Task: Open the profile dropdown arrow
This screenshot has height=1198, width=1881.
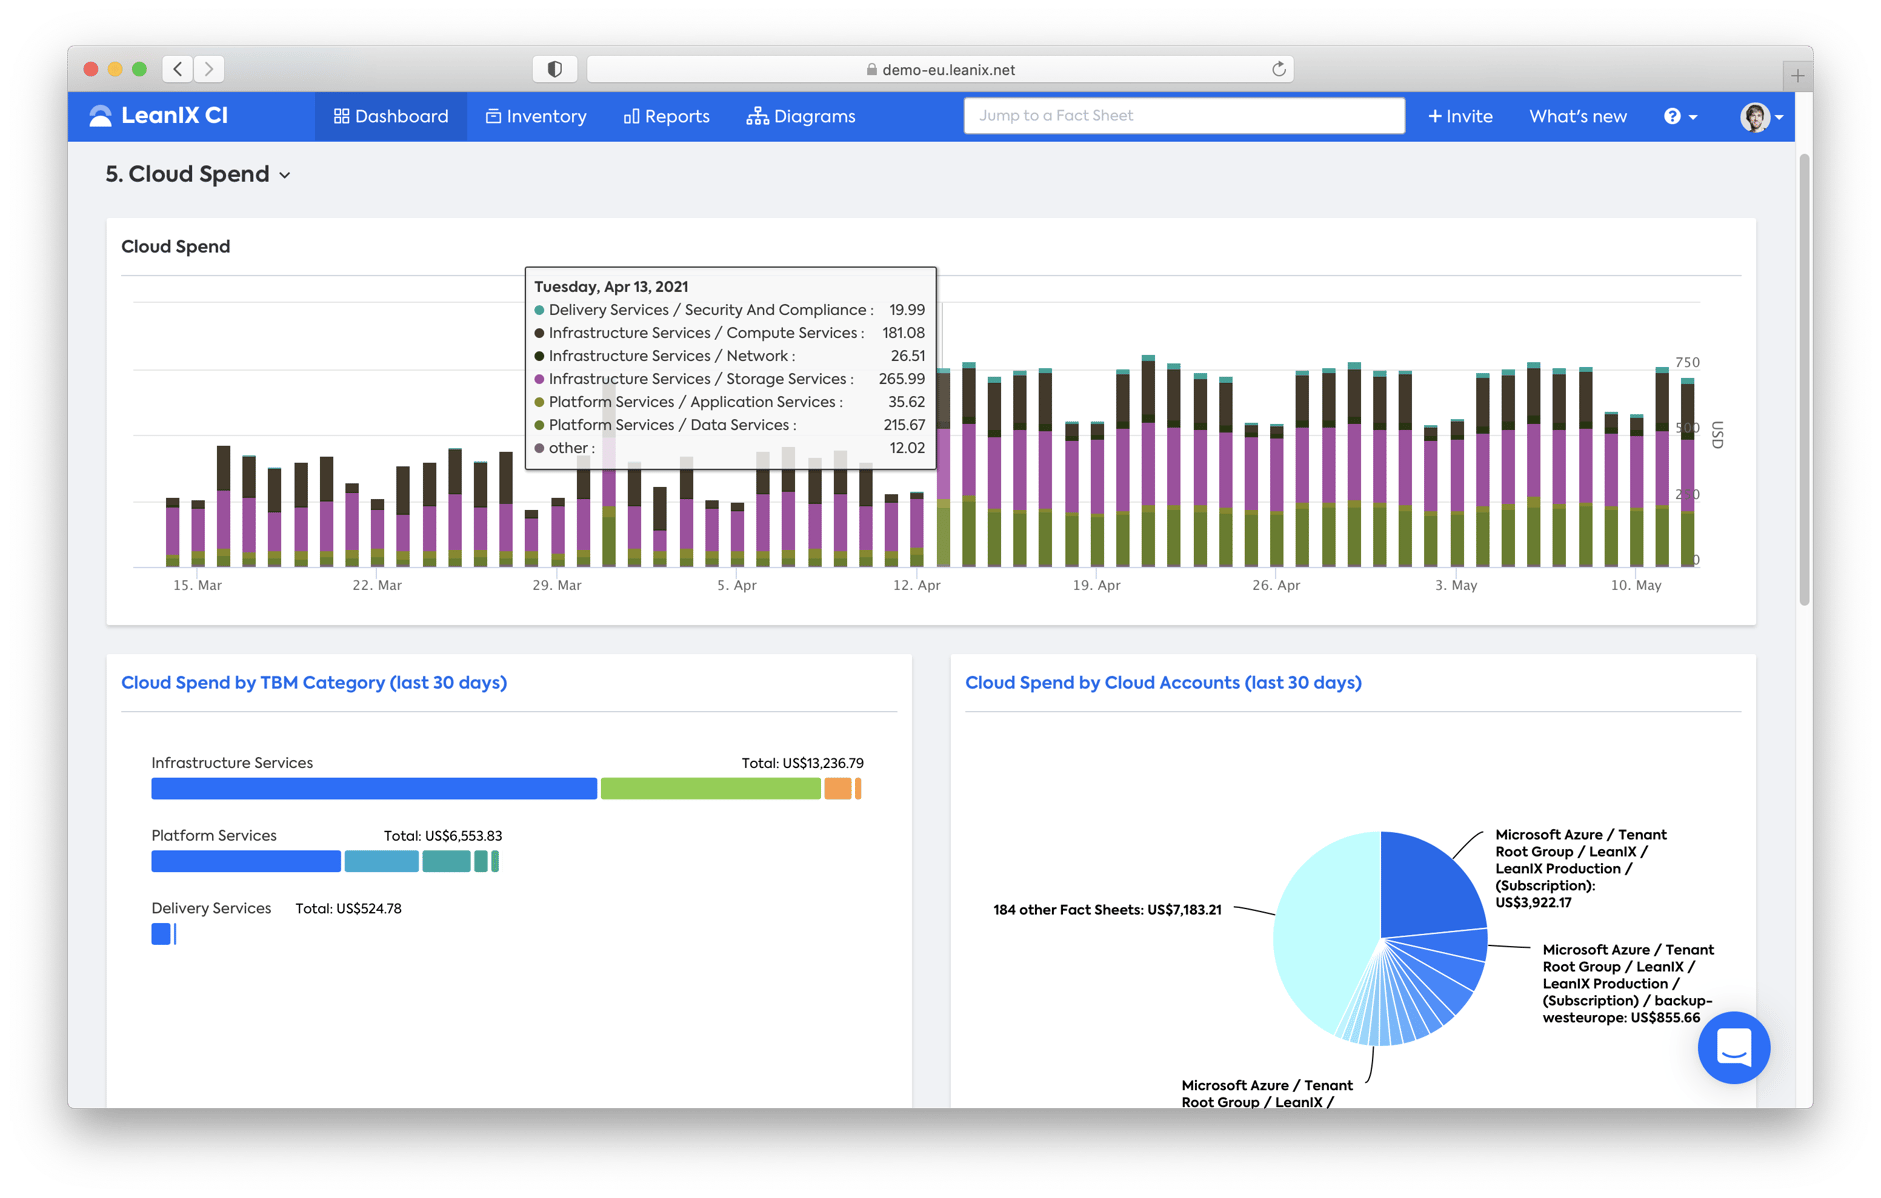Action: coord(1779,118)
